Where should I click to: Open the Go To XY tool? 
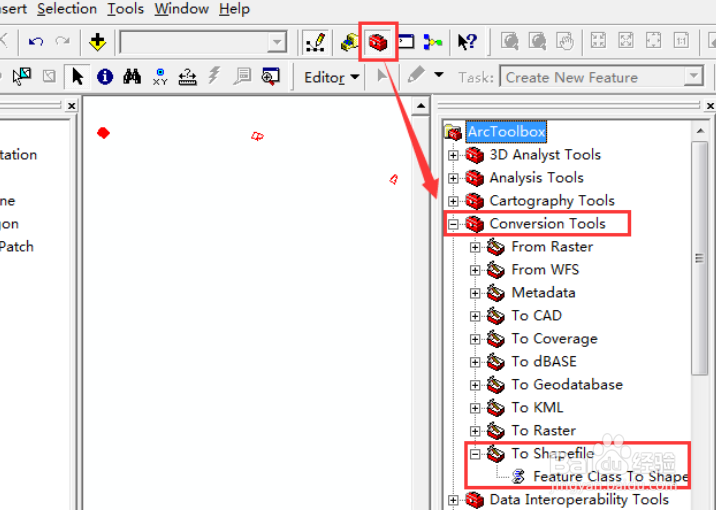160,76
